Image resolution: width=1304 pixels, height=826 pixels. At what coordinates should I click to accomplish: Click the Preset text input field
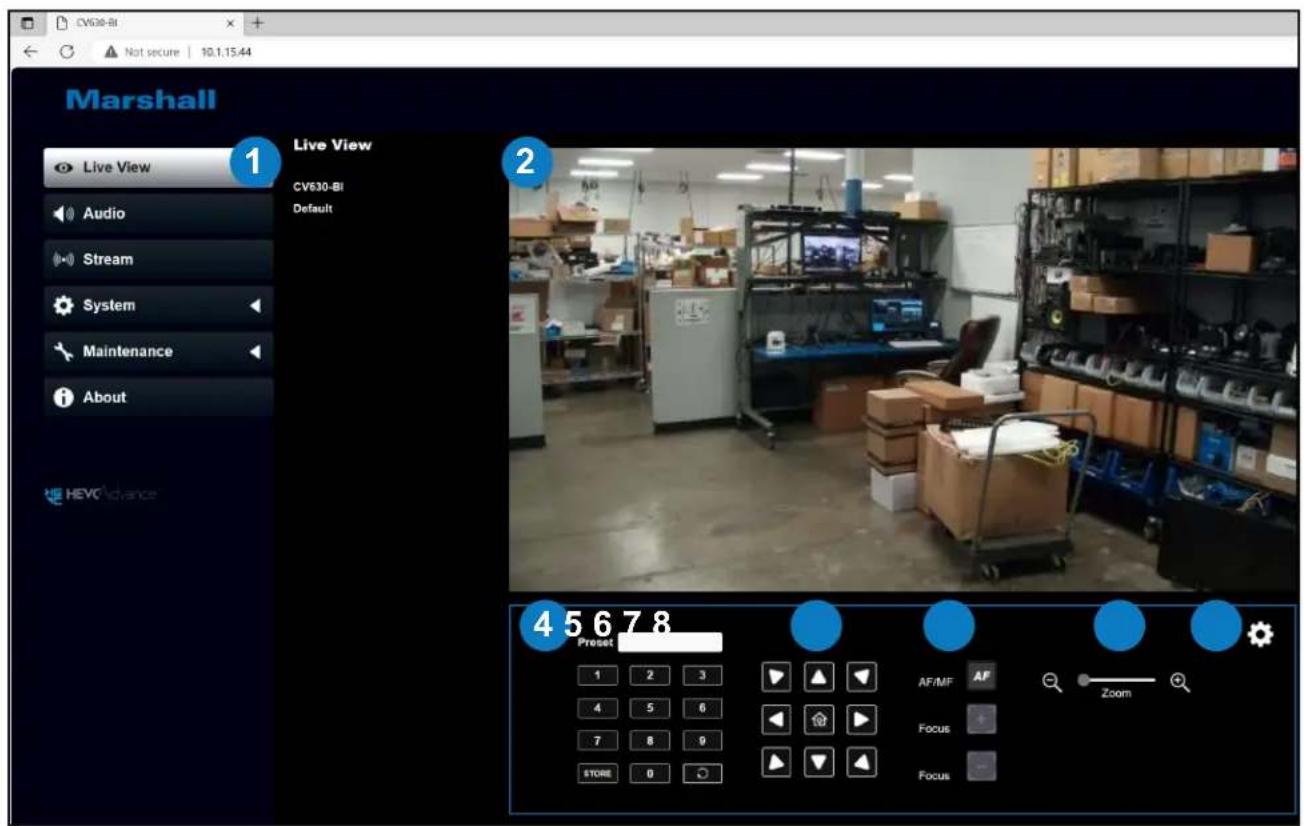pyautogui.click(x=669, y=642)
